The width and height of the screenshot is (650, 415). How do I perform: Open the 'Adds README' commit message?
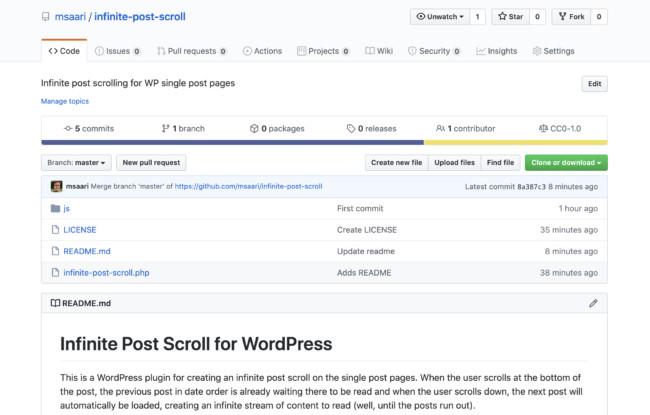tap(364, 273)
